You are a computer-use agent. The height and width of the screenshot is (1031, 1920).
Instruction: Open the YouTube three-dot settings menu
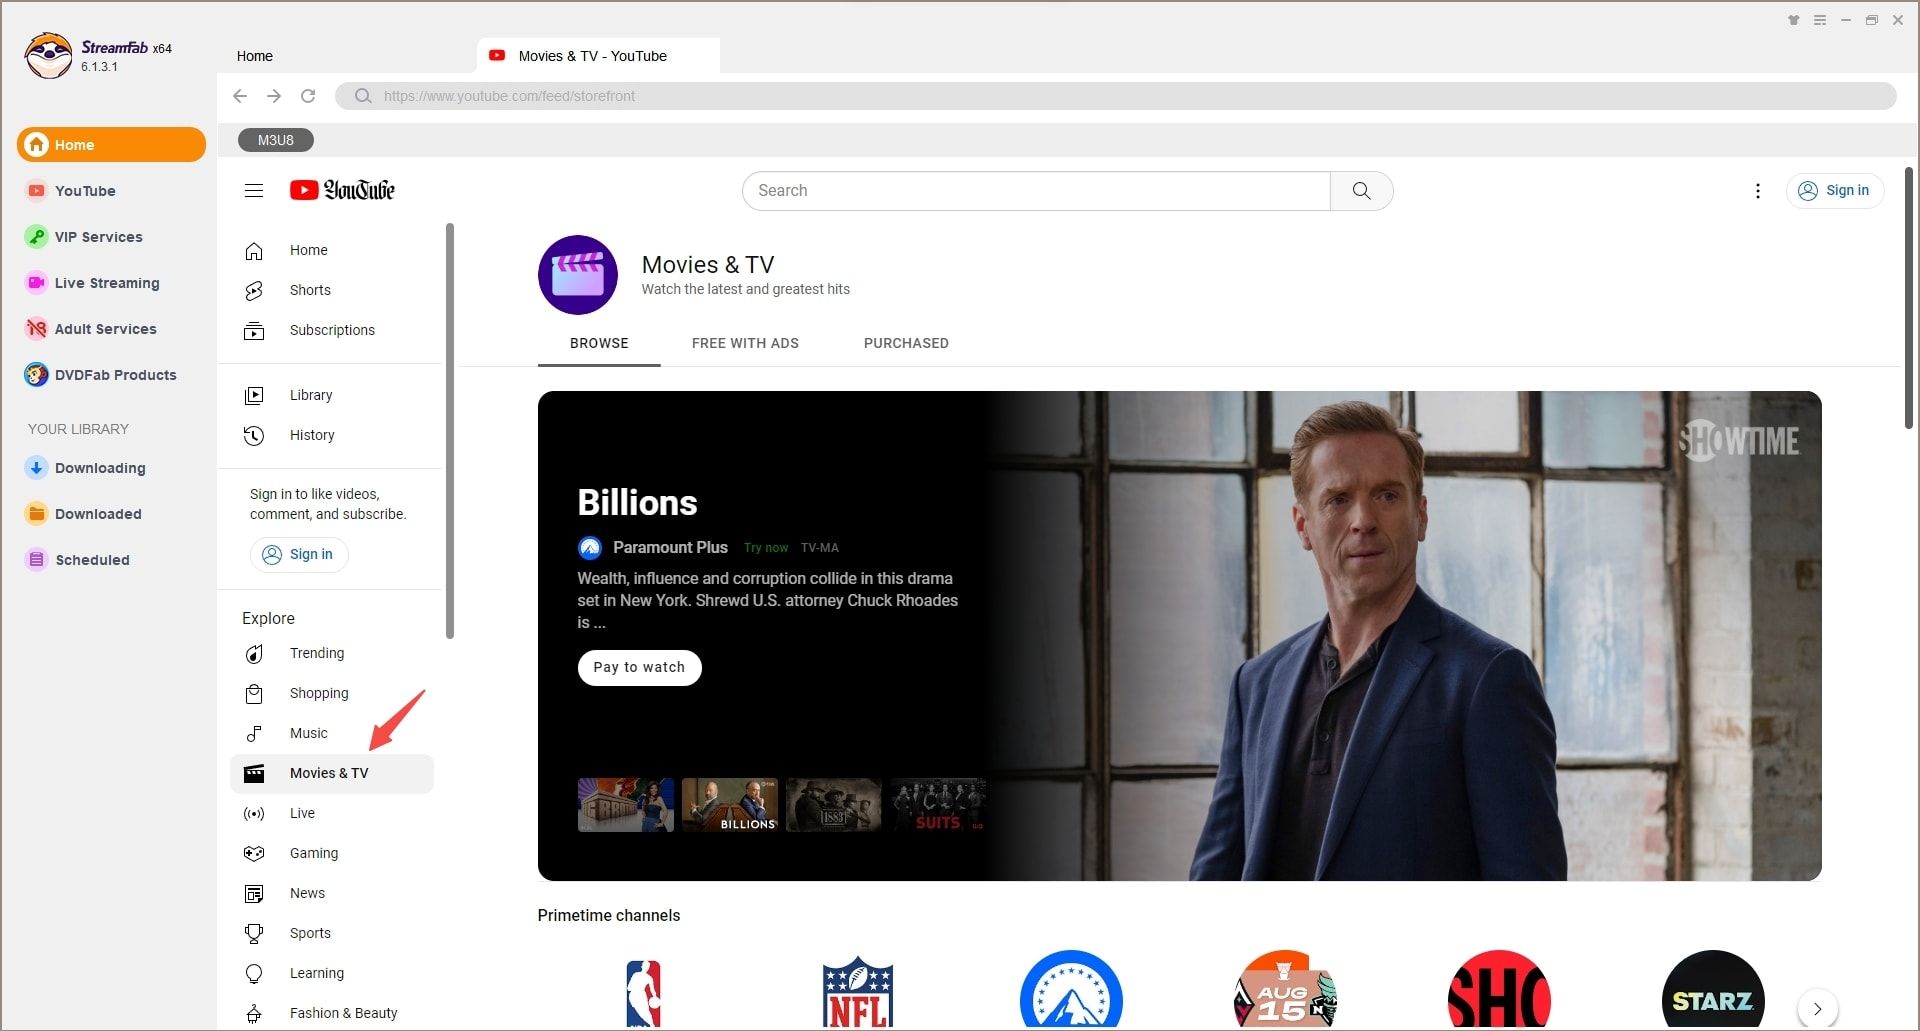click(1757, 191)
